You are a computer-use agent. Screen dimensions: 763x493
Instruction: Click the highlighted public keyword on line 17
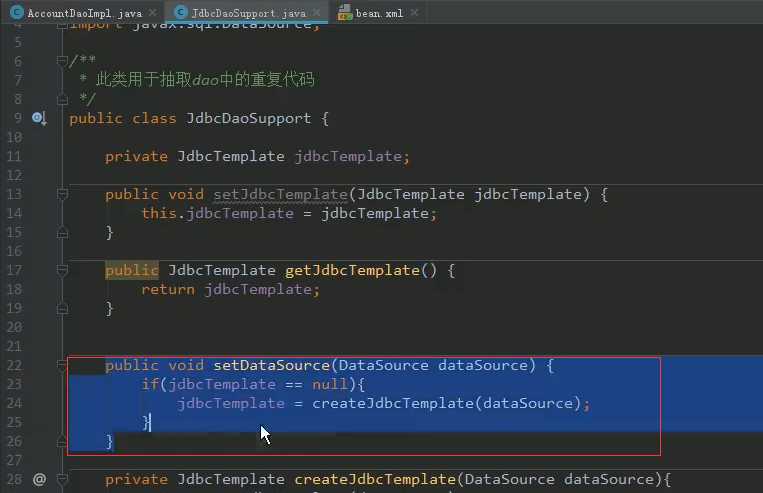(x=132, y=270)
